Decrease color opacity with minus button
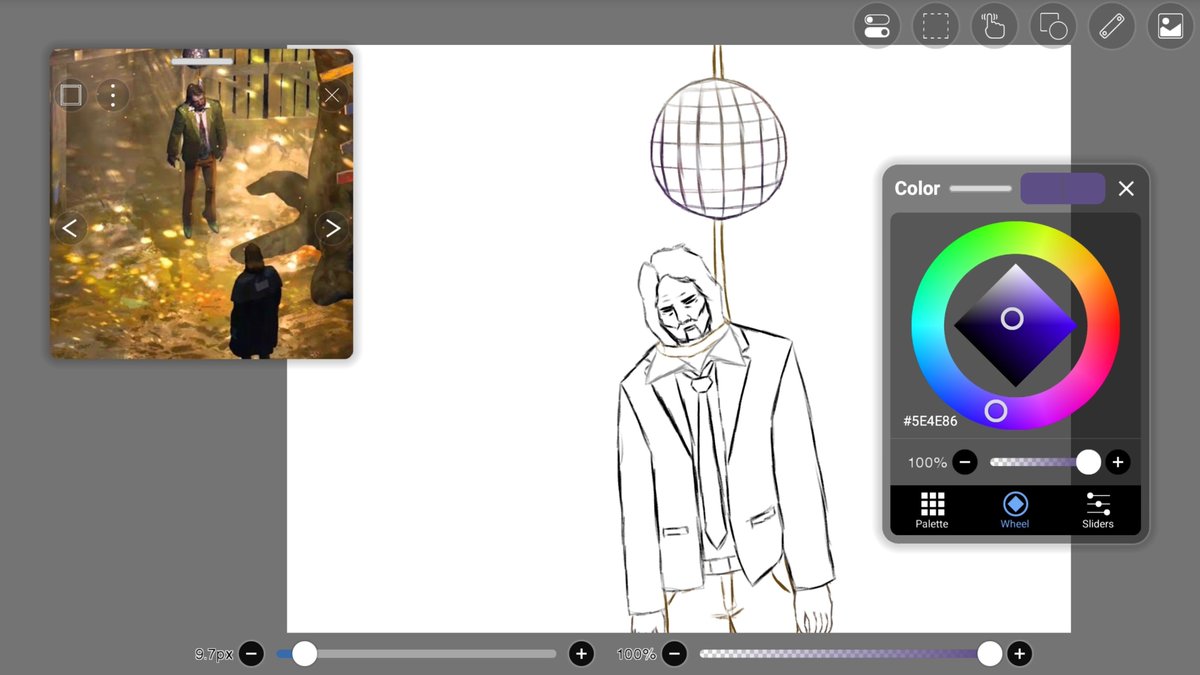Screen dimensions: 1200x675 (x=964, y=462)
